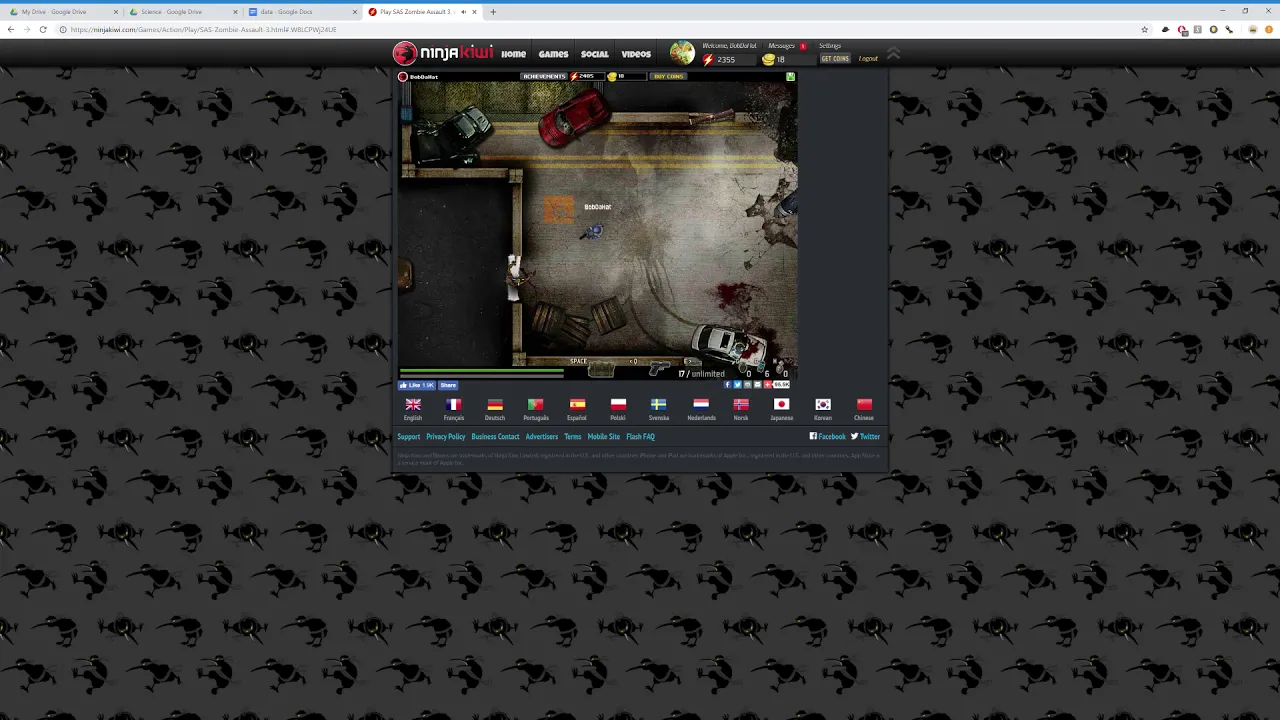Switch to data - Google Docs tab
The width and height of the screenshot is (1280, 720).
300,12
